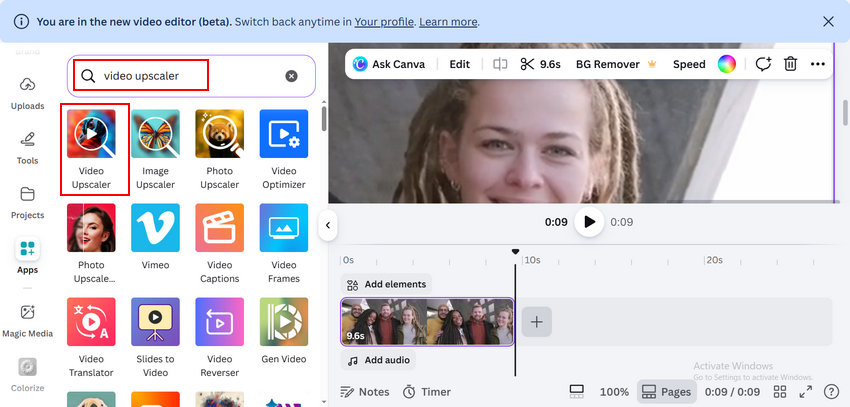850x407 pixels.
Task: Open the Photo Upscaler panda app
Action: [x=220, y=149]
